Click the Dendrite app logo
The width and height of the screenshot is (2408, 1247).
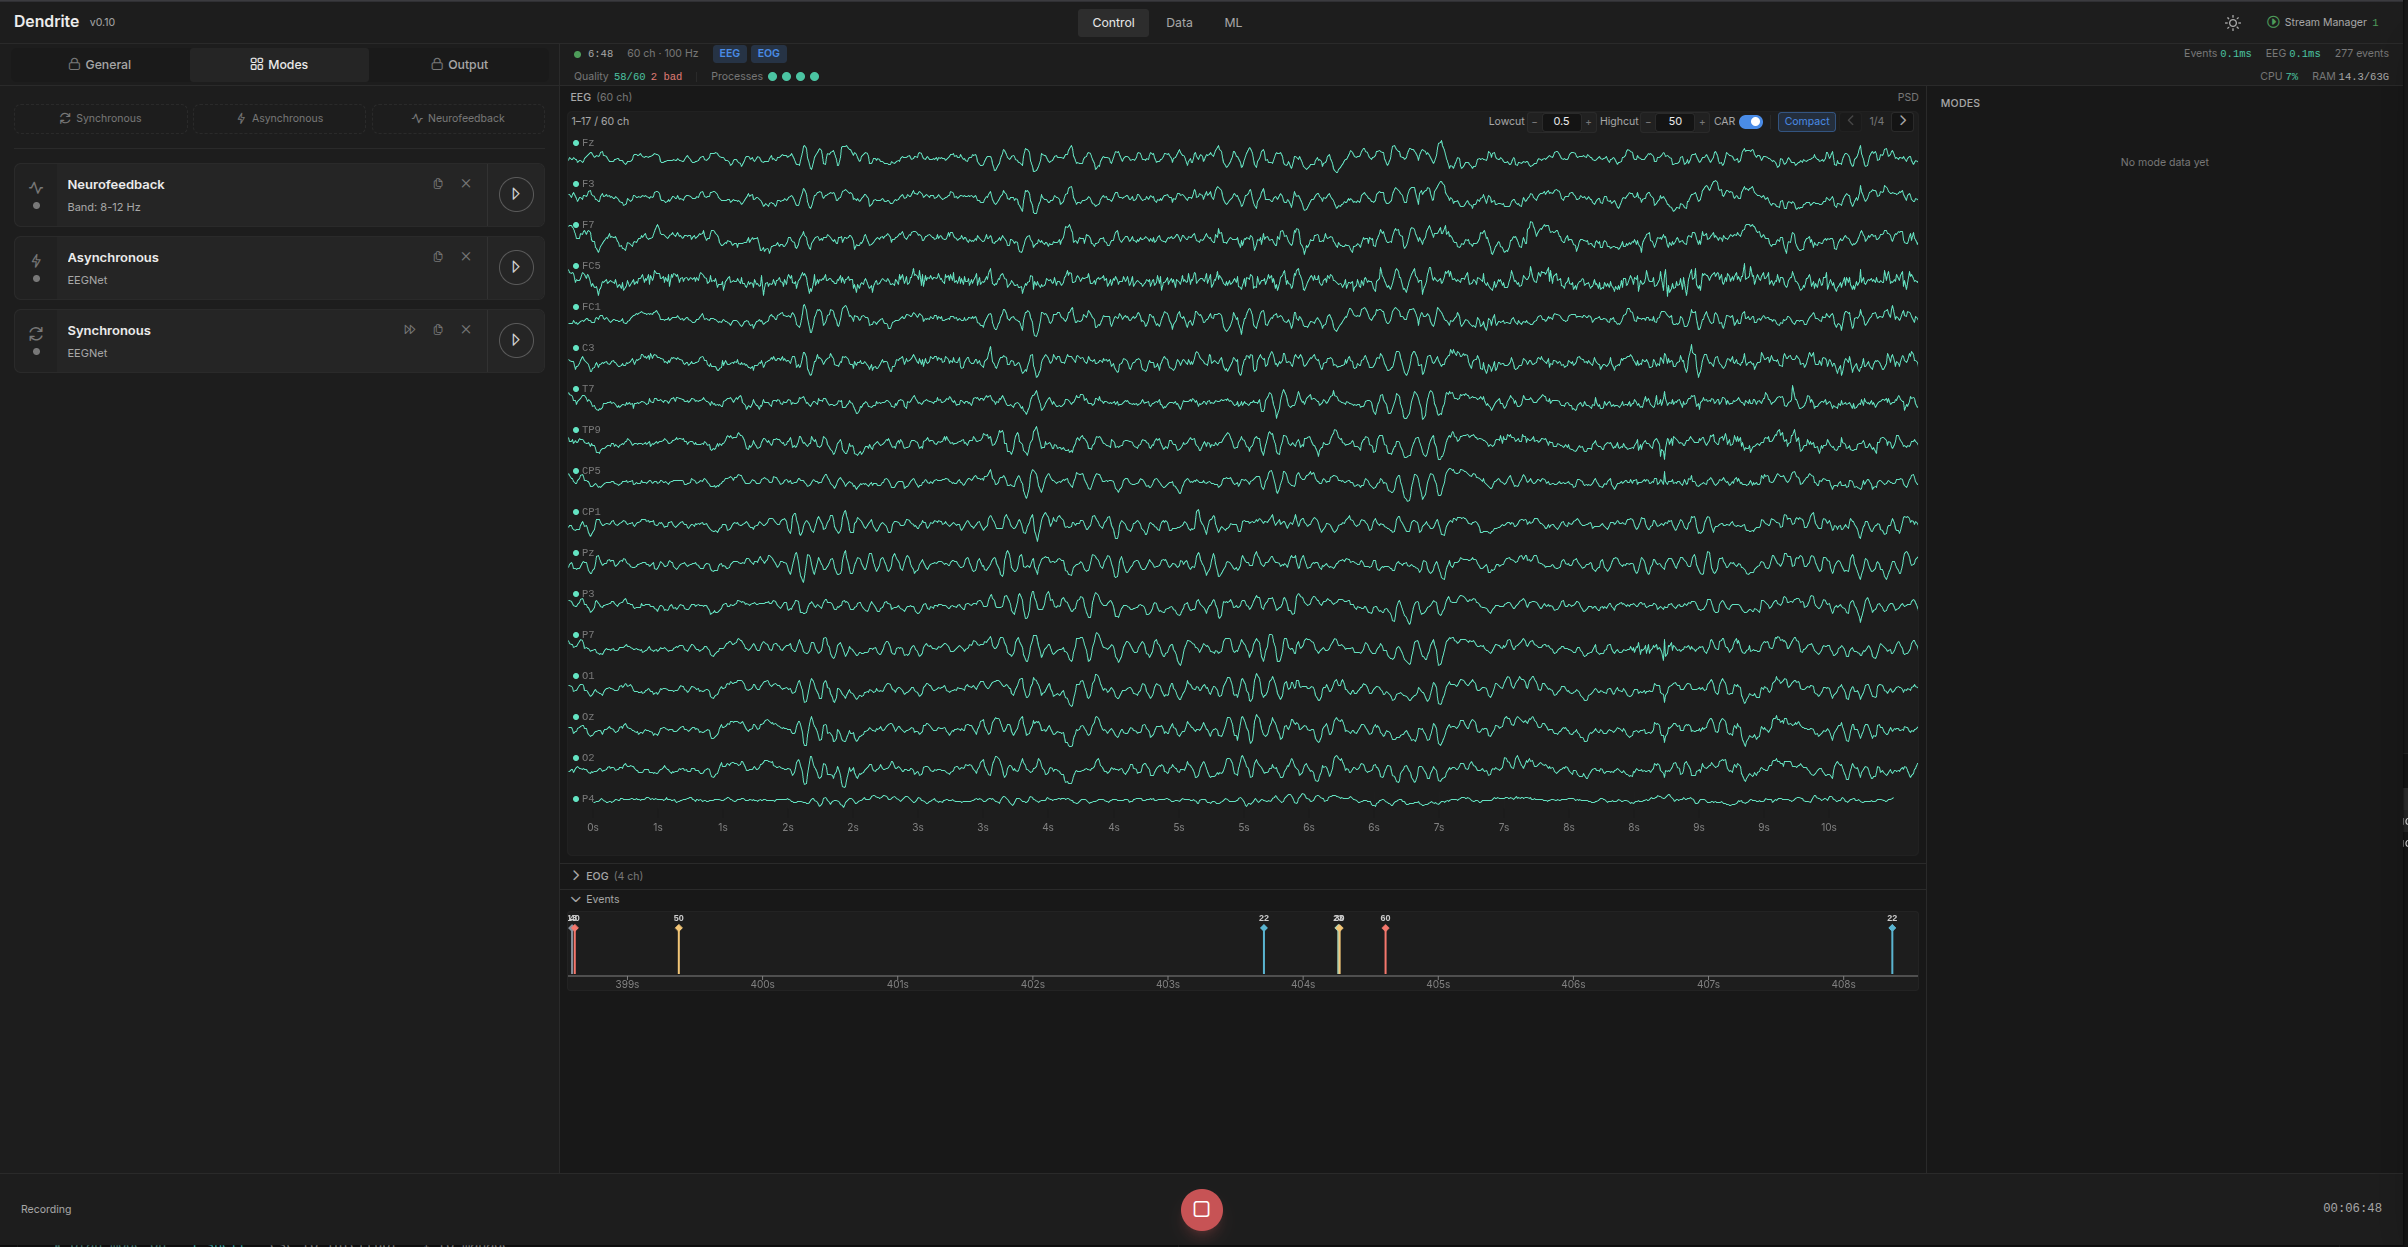[x=46, y=22]
